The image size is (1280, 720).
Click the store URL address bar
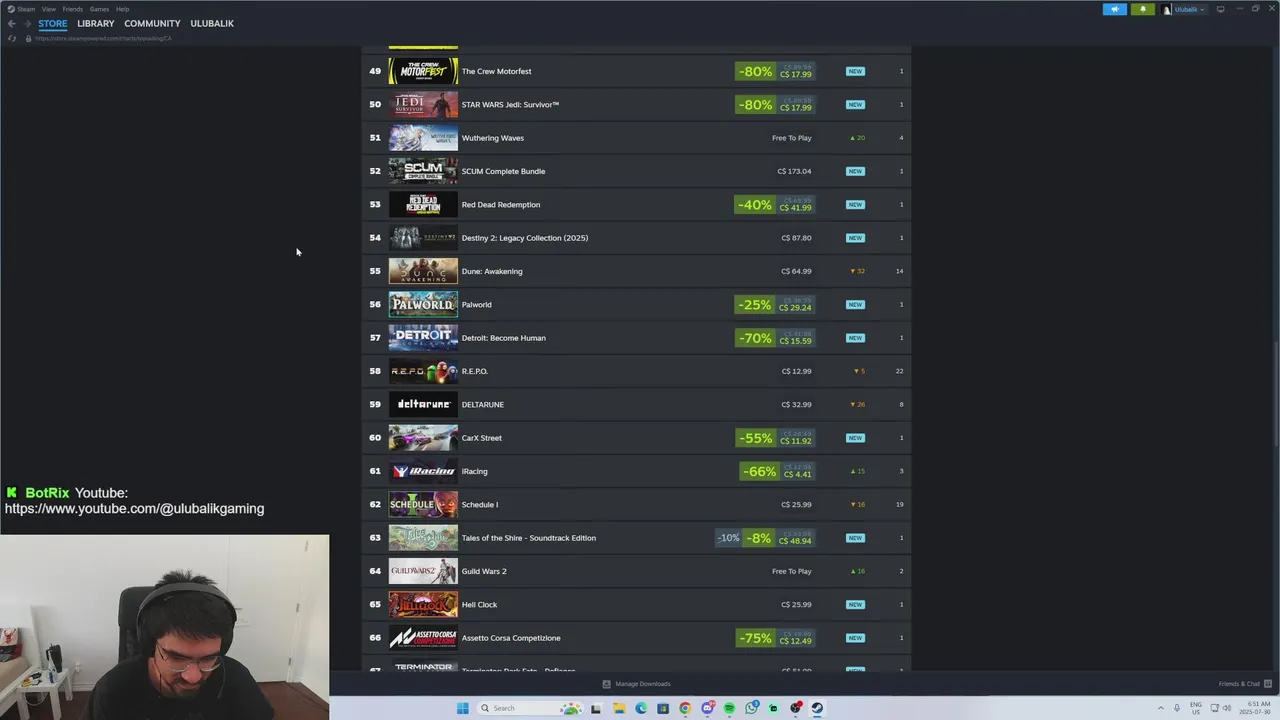tap(103, 38)
